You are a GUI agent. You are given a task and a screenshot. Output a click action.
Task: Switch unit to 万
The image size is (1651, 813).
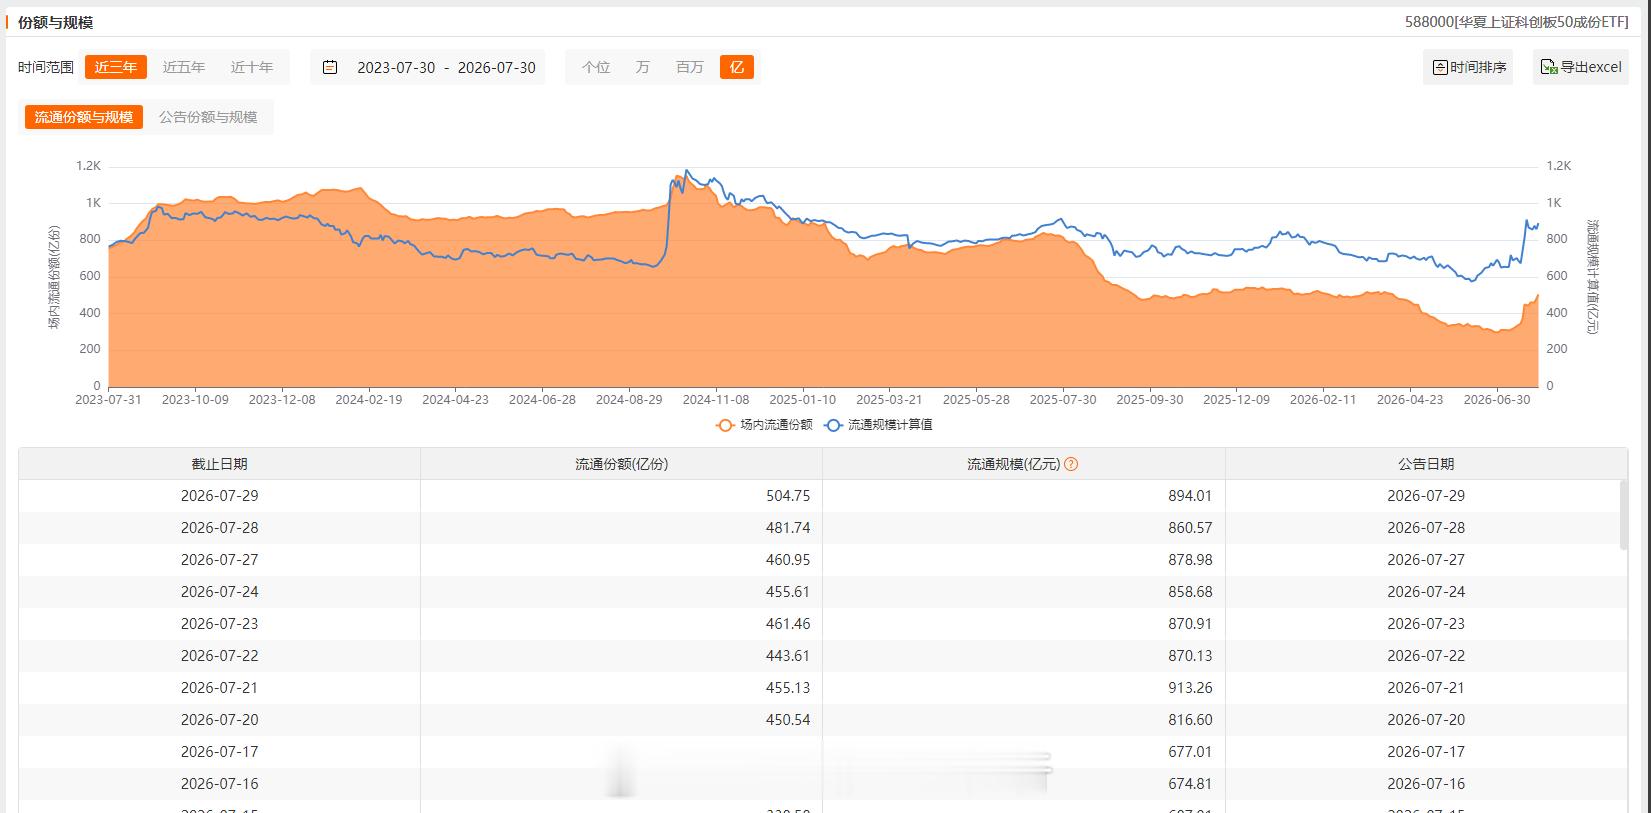click(x=642, y=67)
